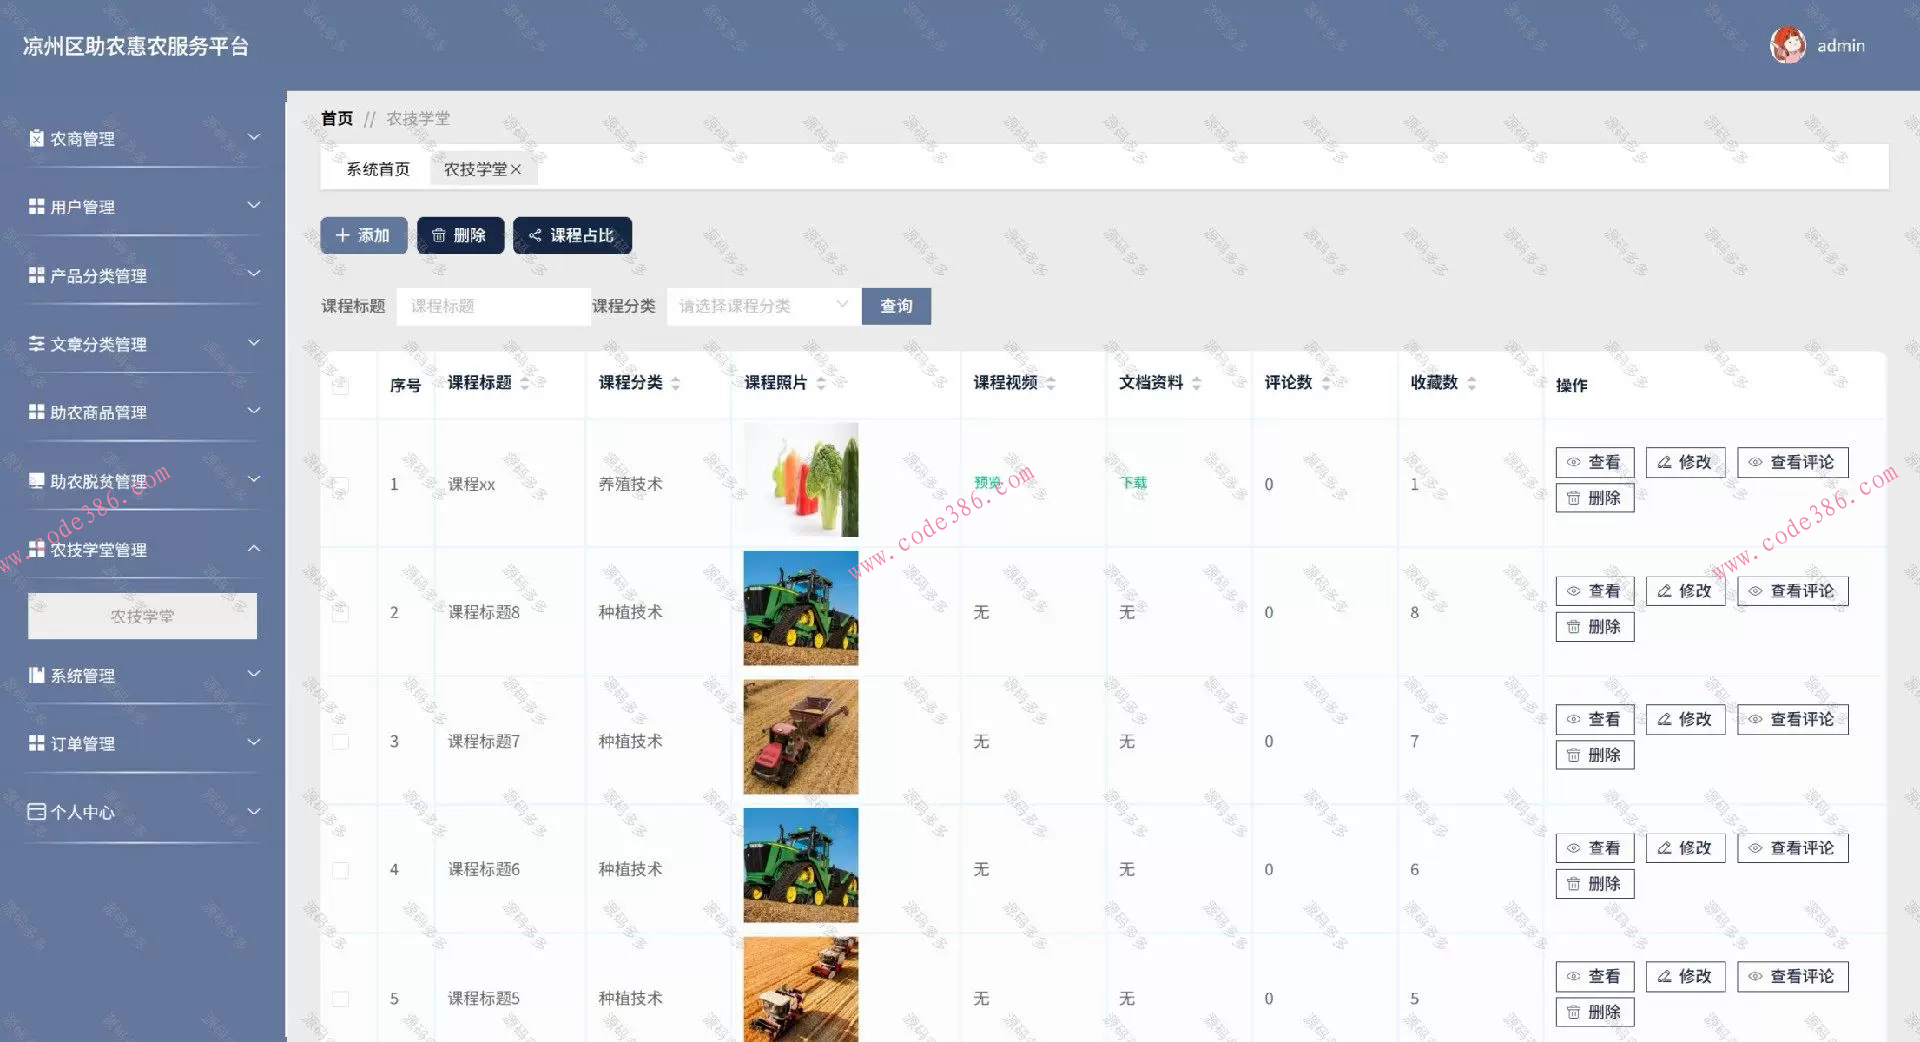
Task: Tick the checkbox for row 课程xx
Action: coord(341,485)
